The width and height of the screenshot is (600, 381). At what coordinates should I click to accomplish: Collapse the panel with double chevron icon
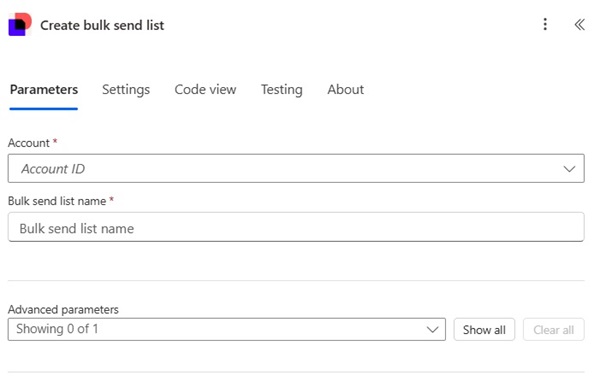(x=579, y=25)
